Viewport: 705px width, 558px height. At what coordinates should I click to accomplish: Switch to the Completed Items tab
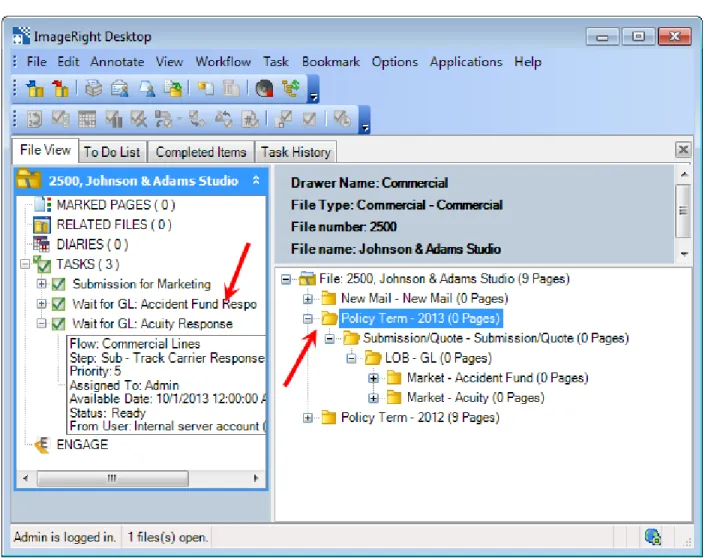tap(201, 152)
